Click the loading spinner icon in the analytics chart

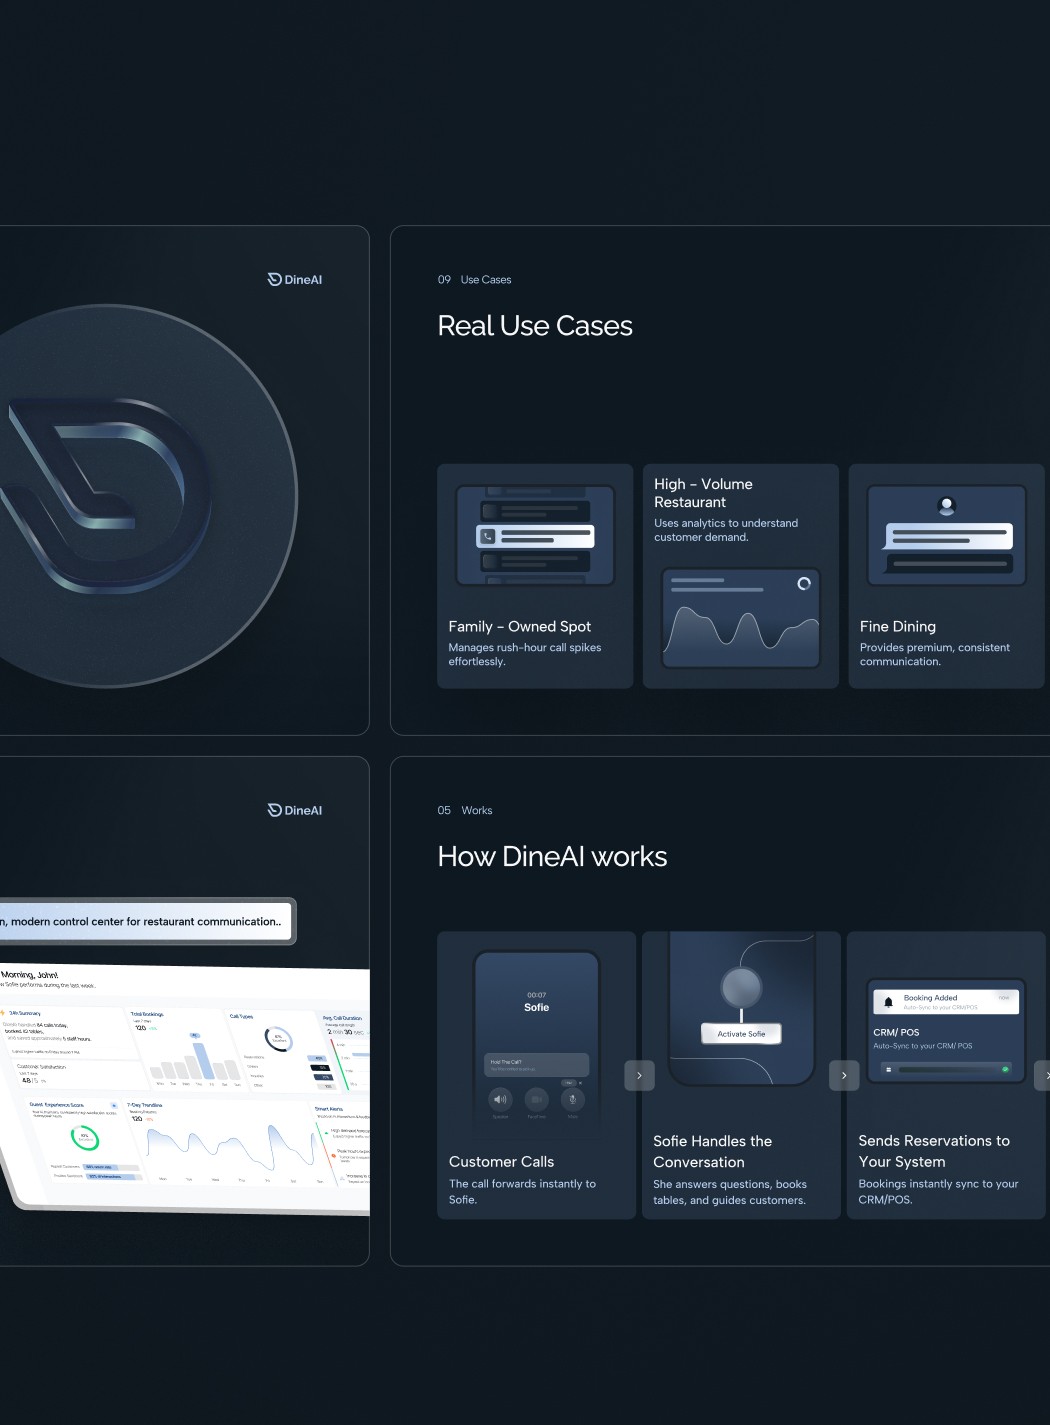(x=804, y=583)
